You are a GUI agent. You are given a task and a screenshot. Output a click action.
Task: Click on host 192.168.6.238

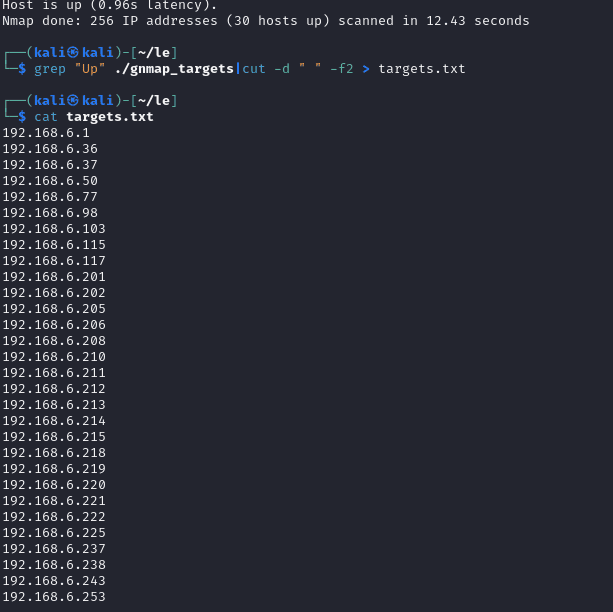(54, 565)
